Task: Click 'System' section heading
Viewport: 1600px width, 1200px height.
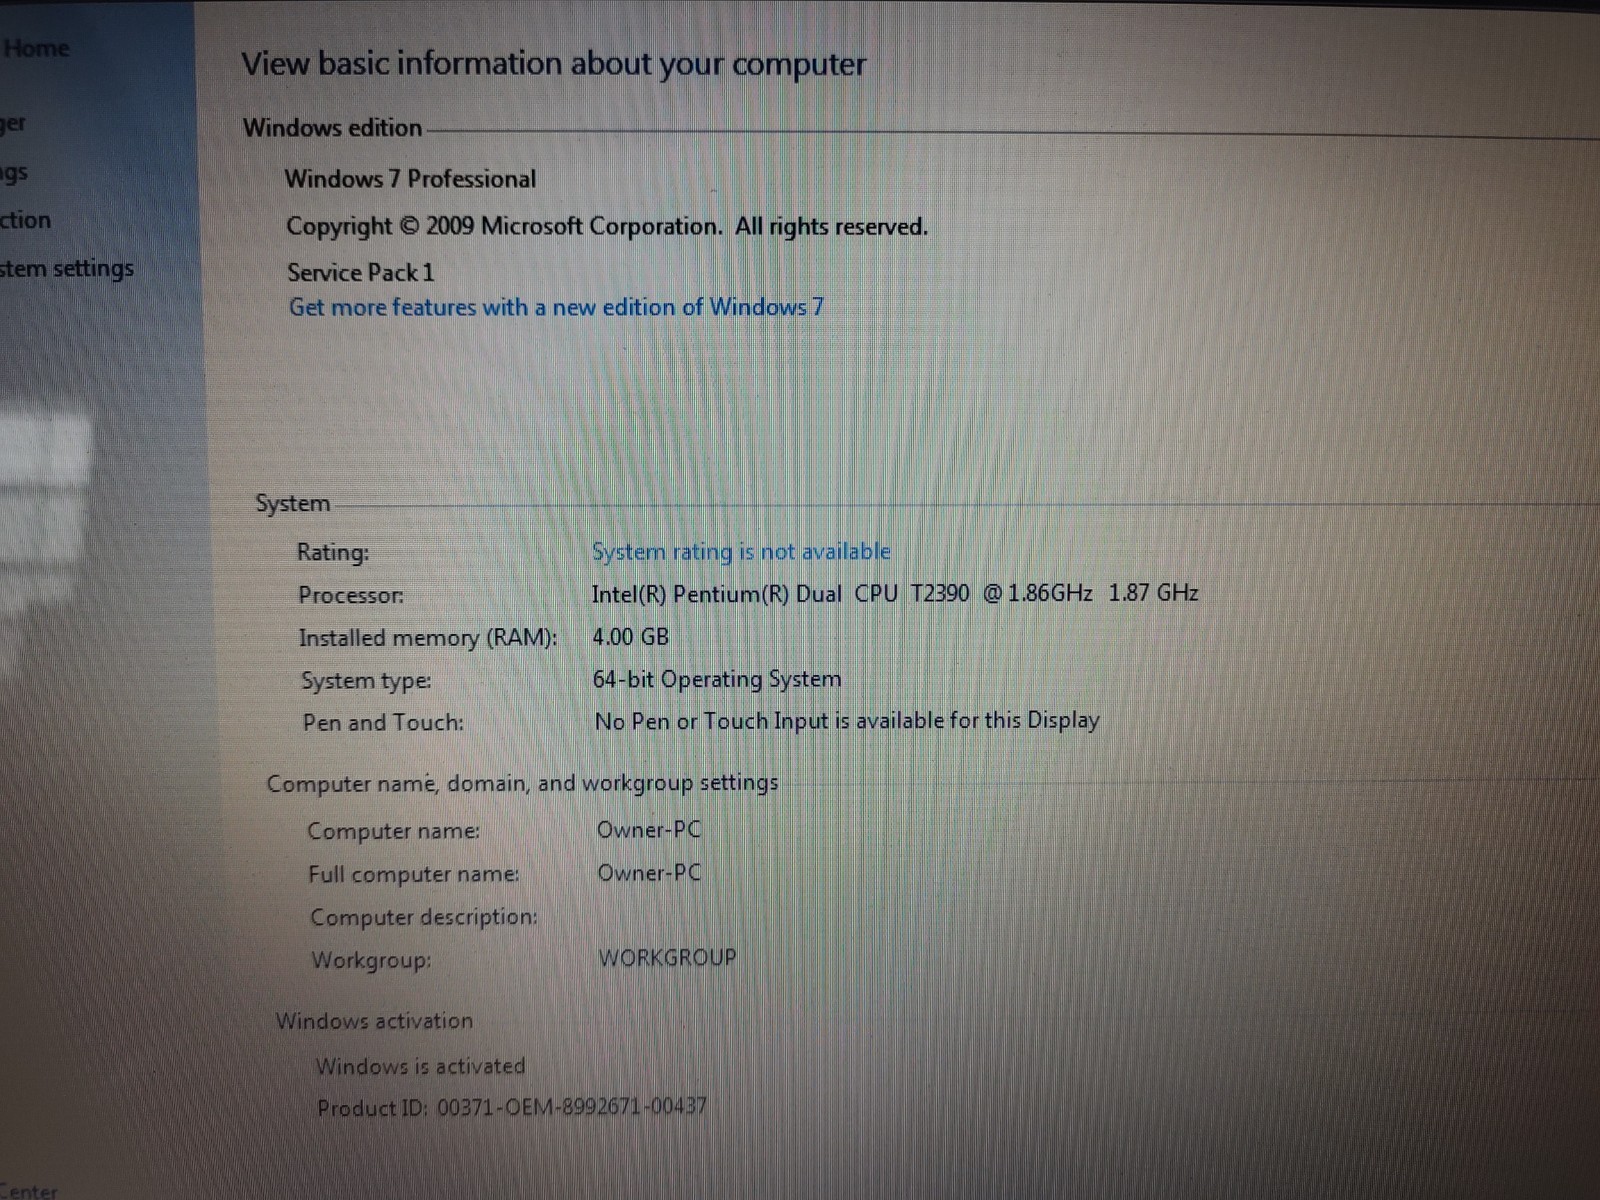Action: point(292,503)
